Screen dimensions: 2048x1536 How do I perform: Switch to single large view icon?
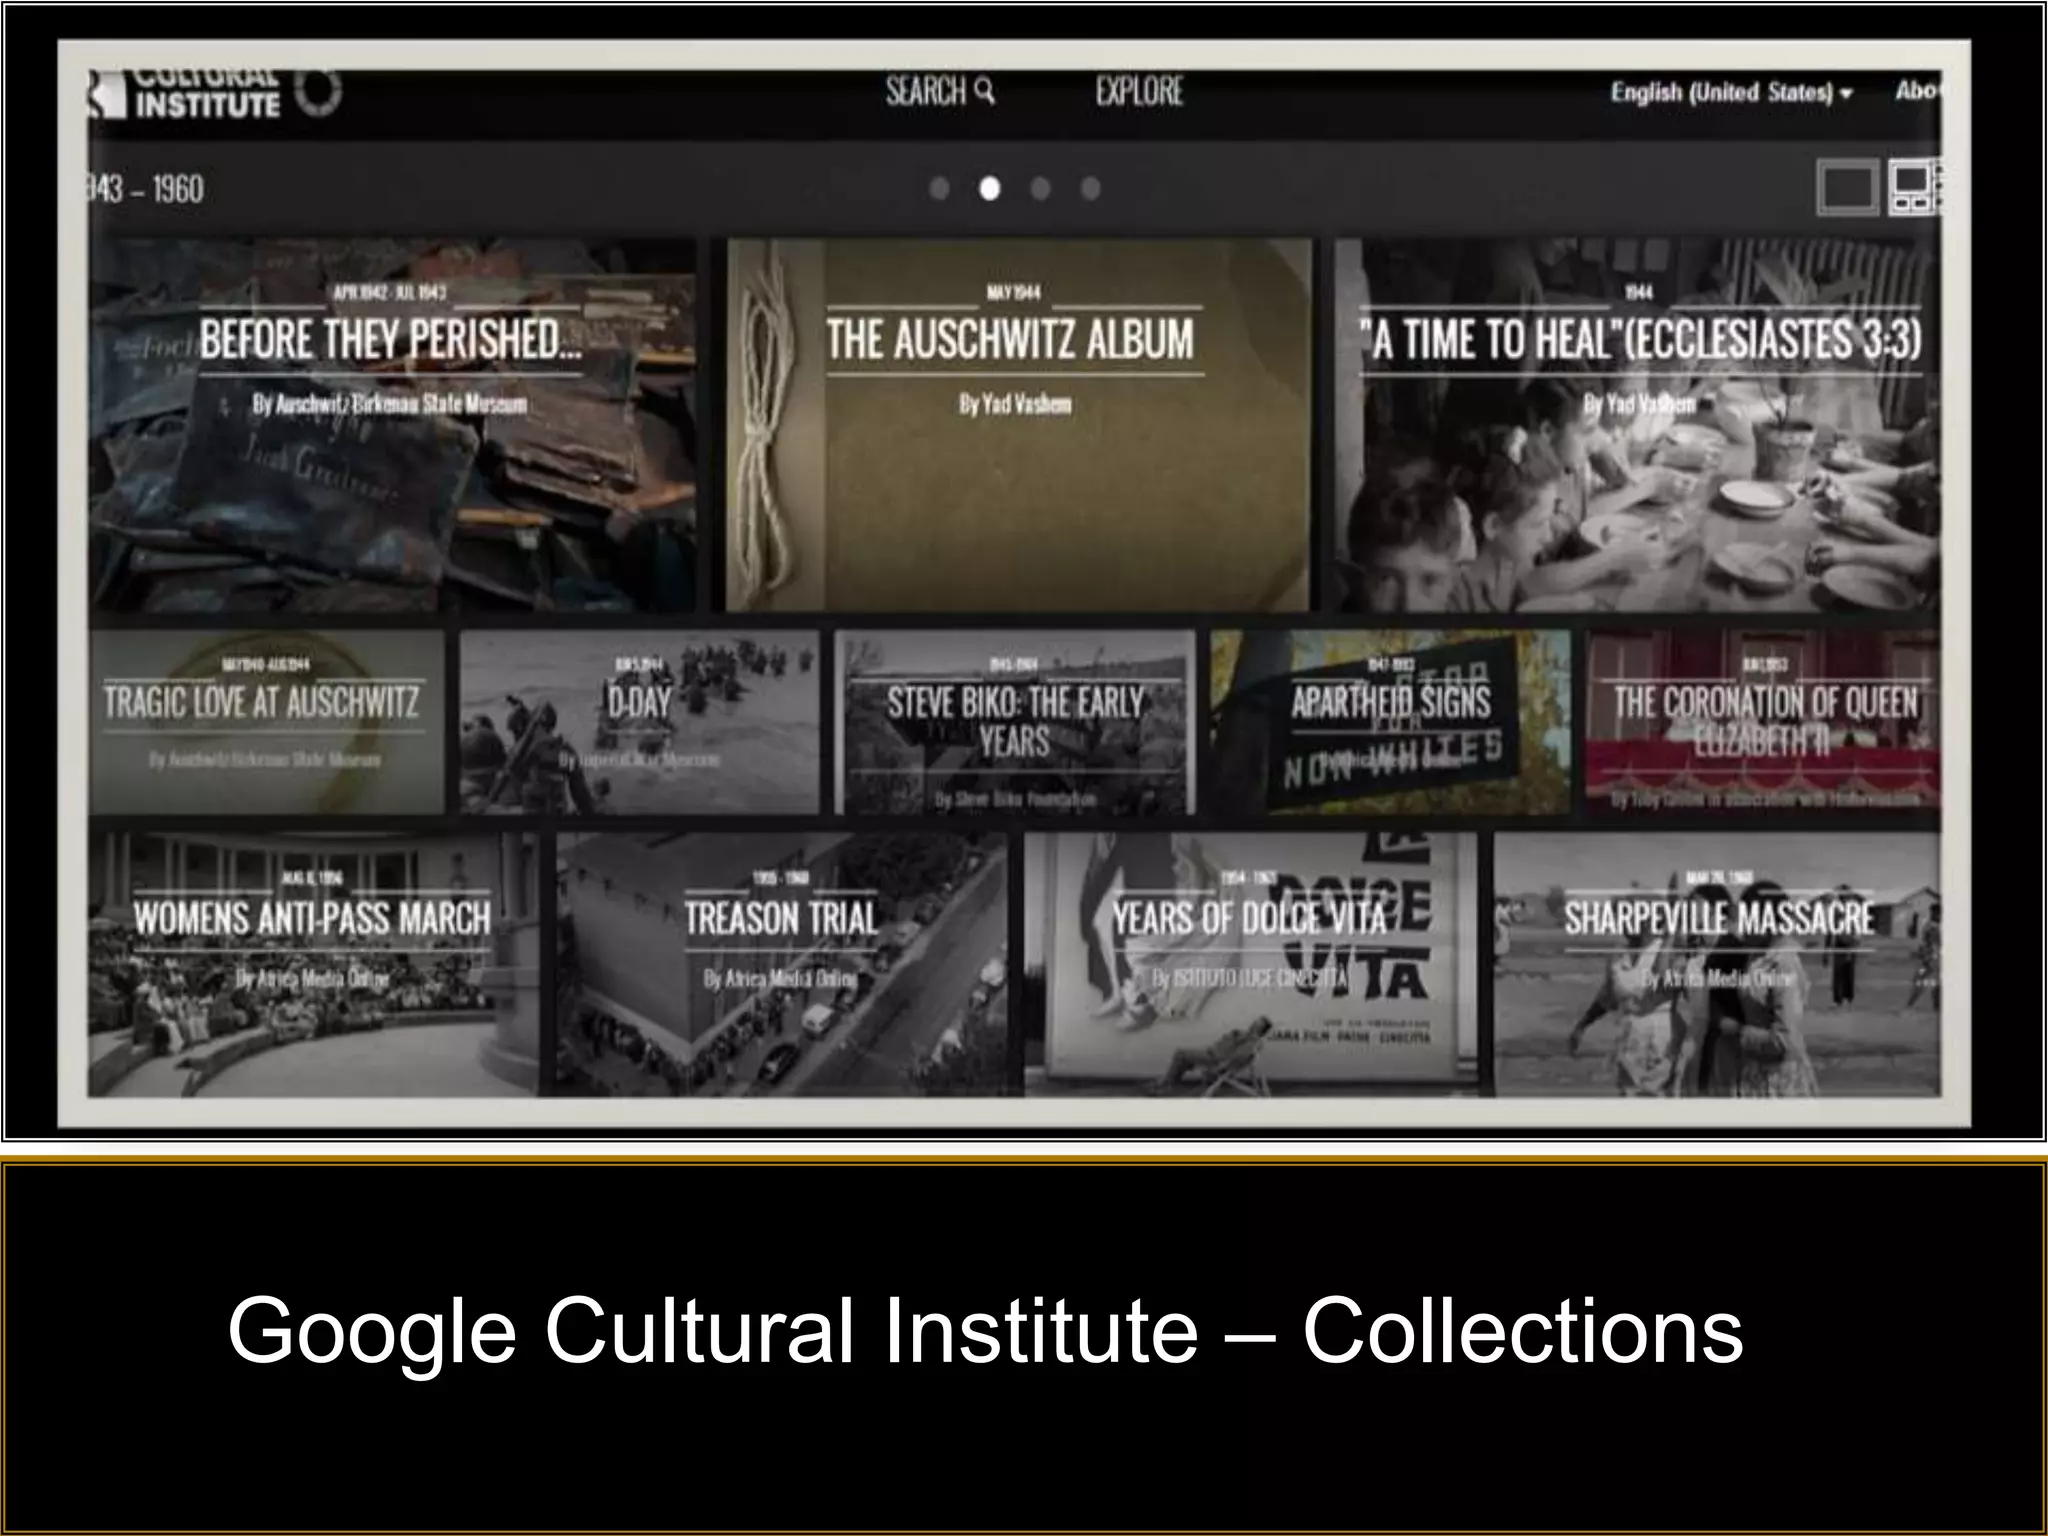coord(1846,188)
